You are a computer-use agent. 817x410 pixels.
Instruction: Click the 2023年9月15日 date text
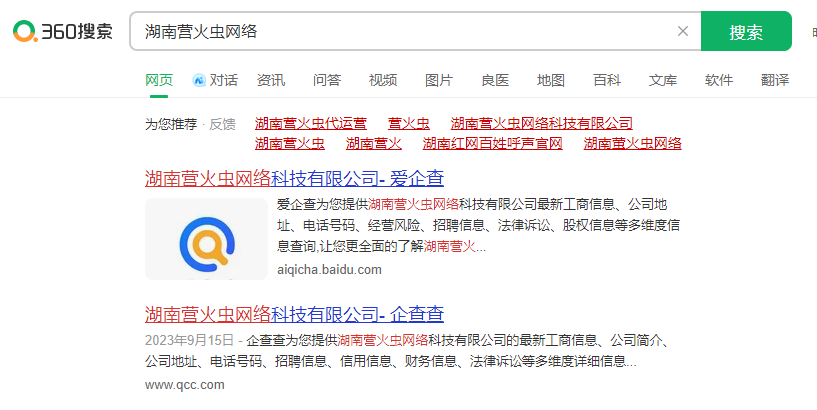click(189, 341)
